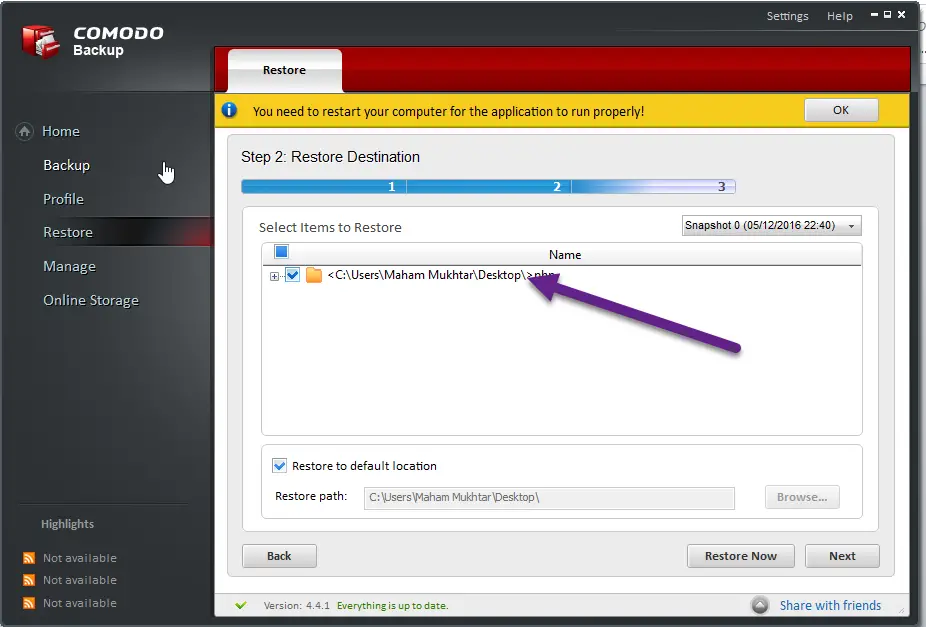Click the green up-to-date checkmark icon

(240, 605)
